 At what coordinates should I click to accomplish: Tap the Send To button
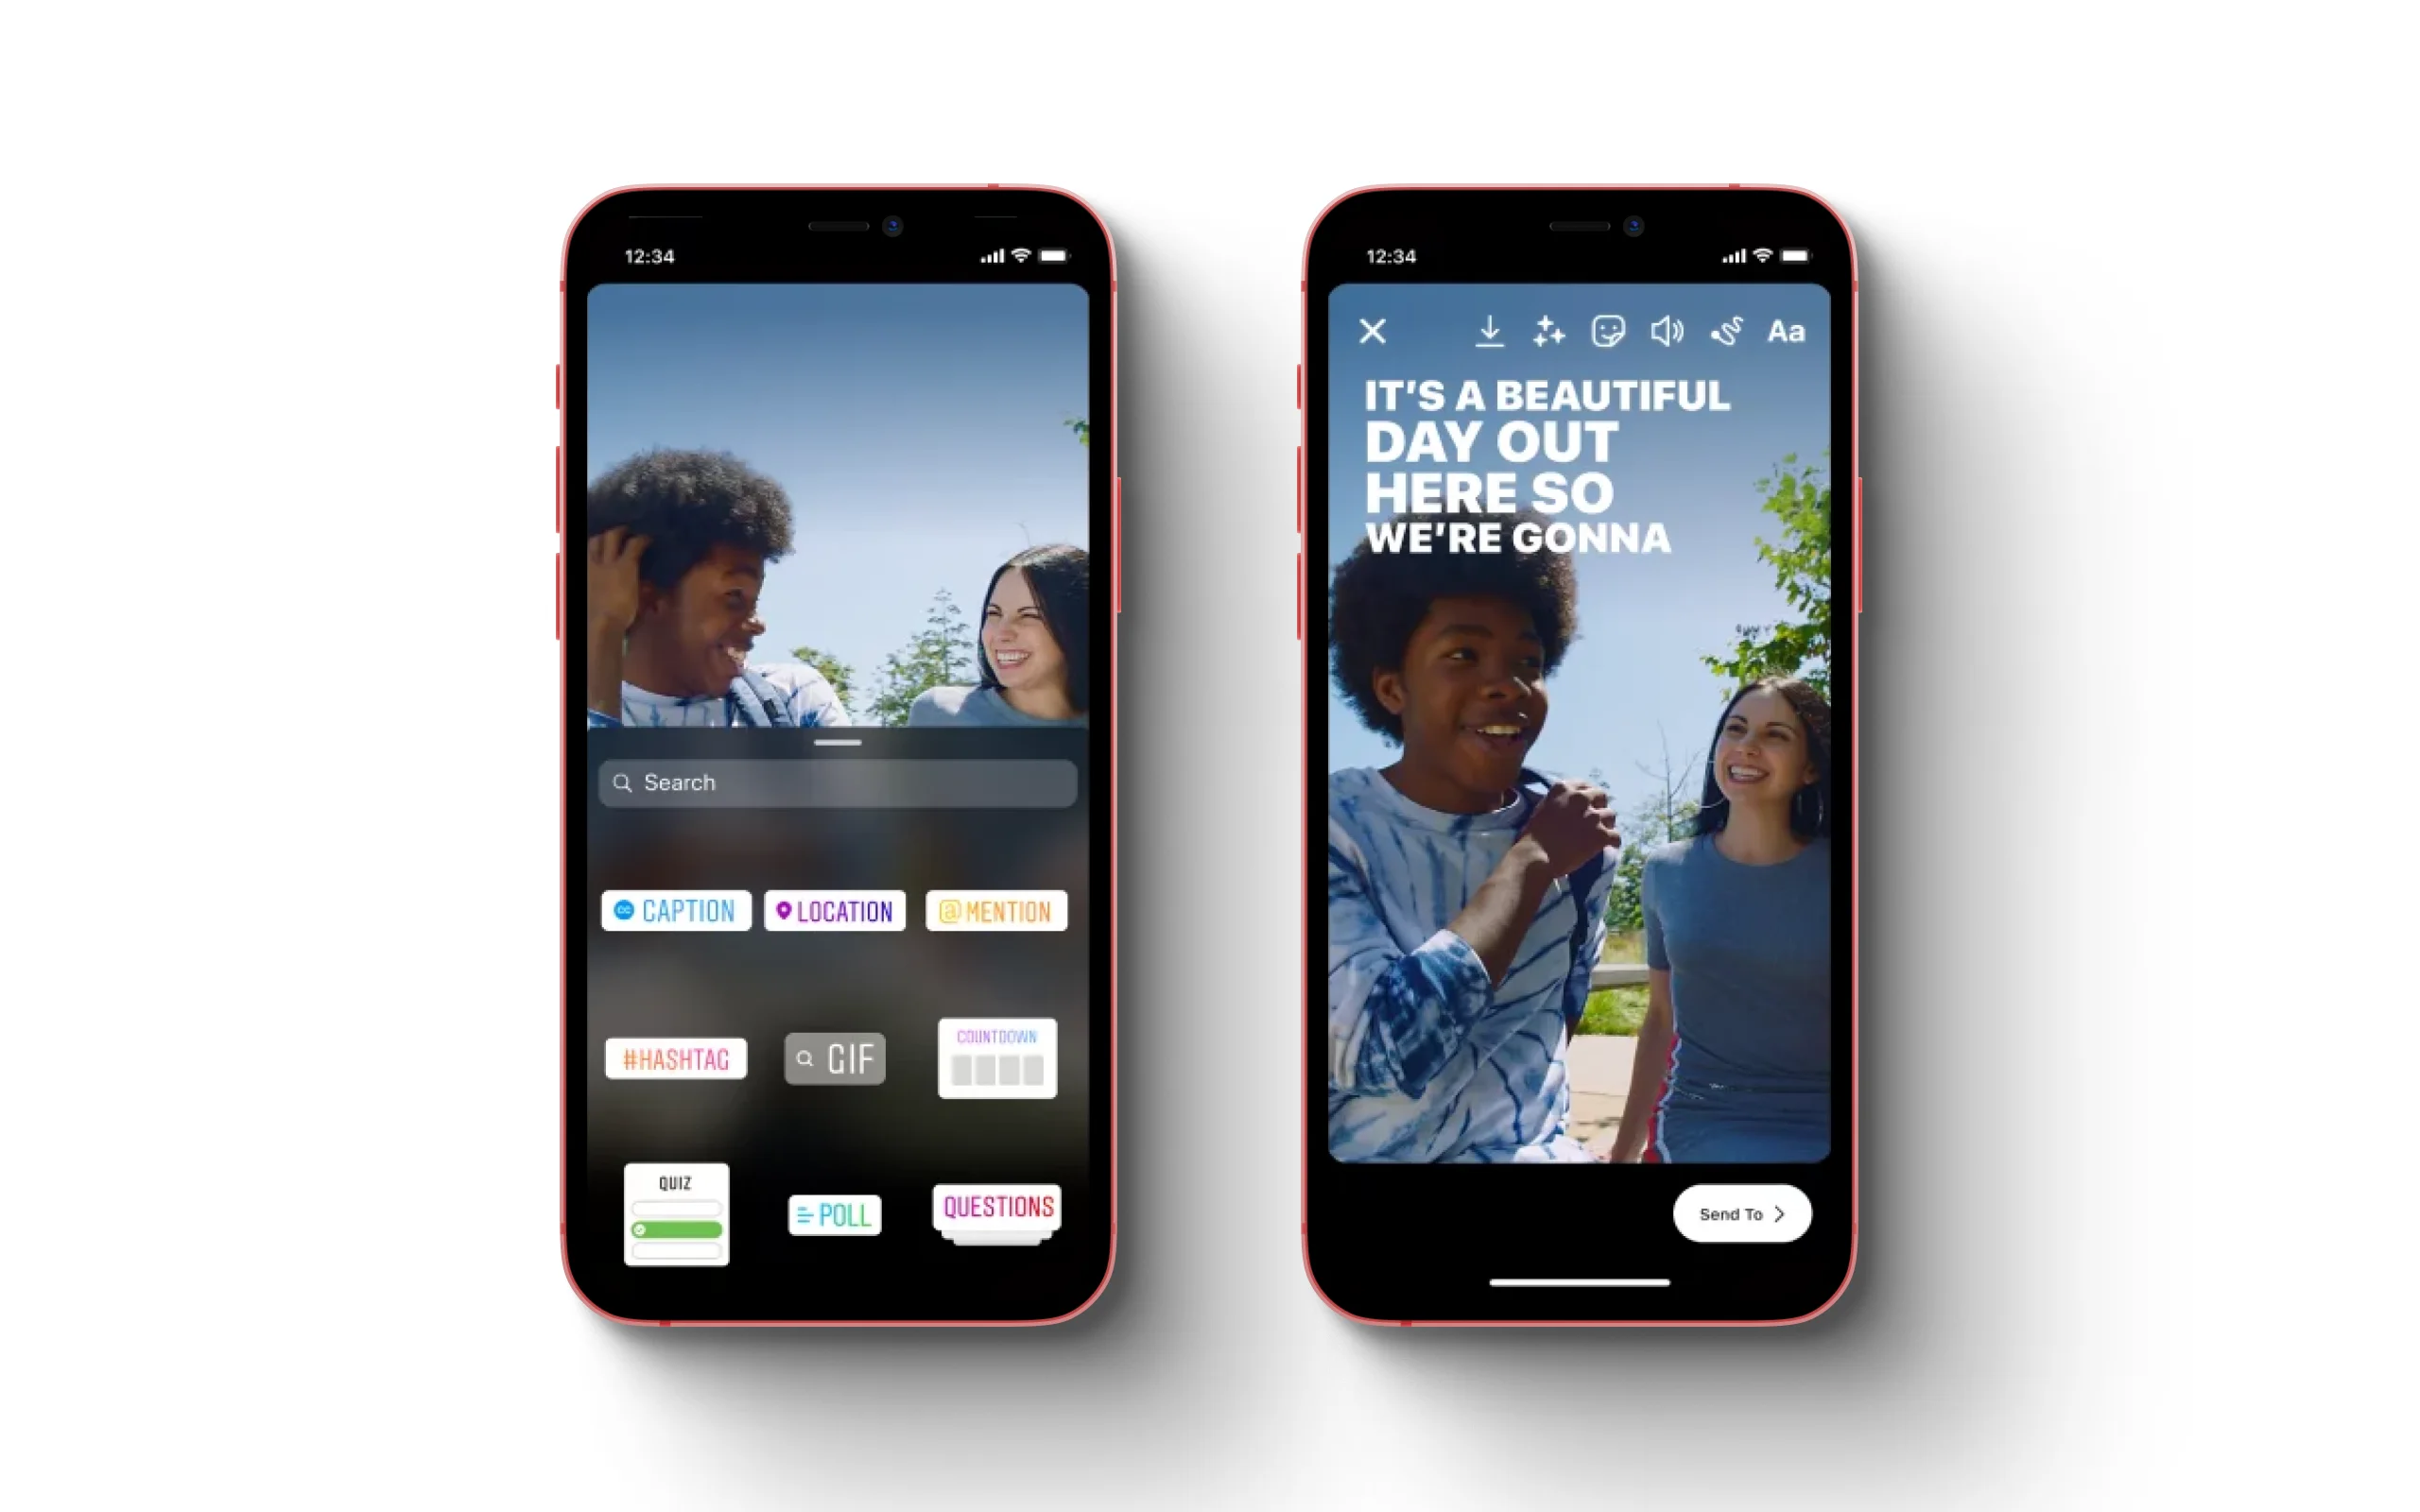(x=1740, y=1212)
